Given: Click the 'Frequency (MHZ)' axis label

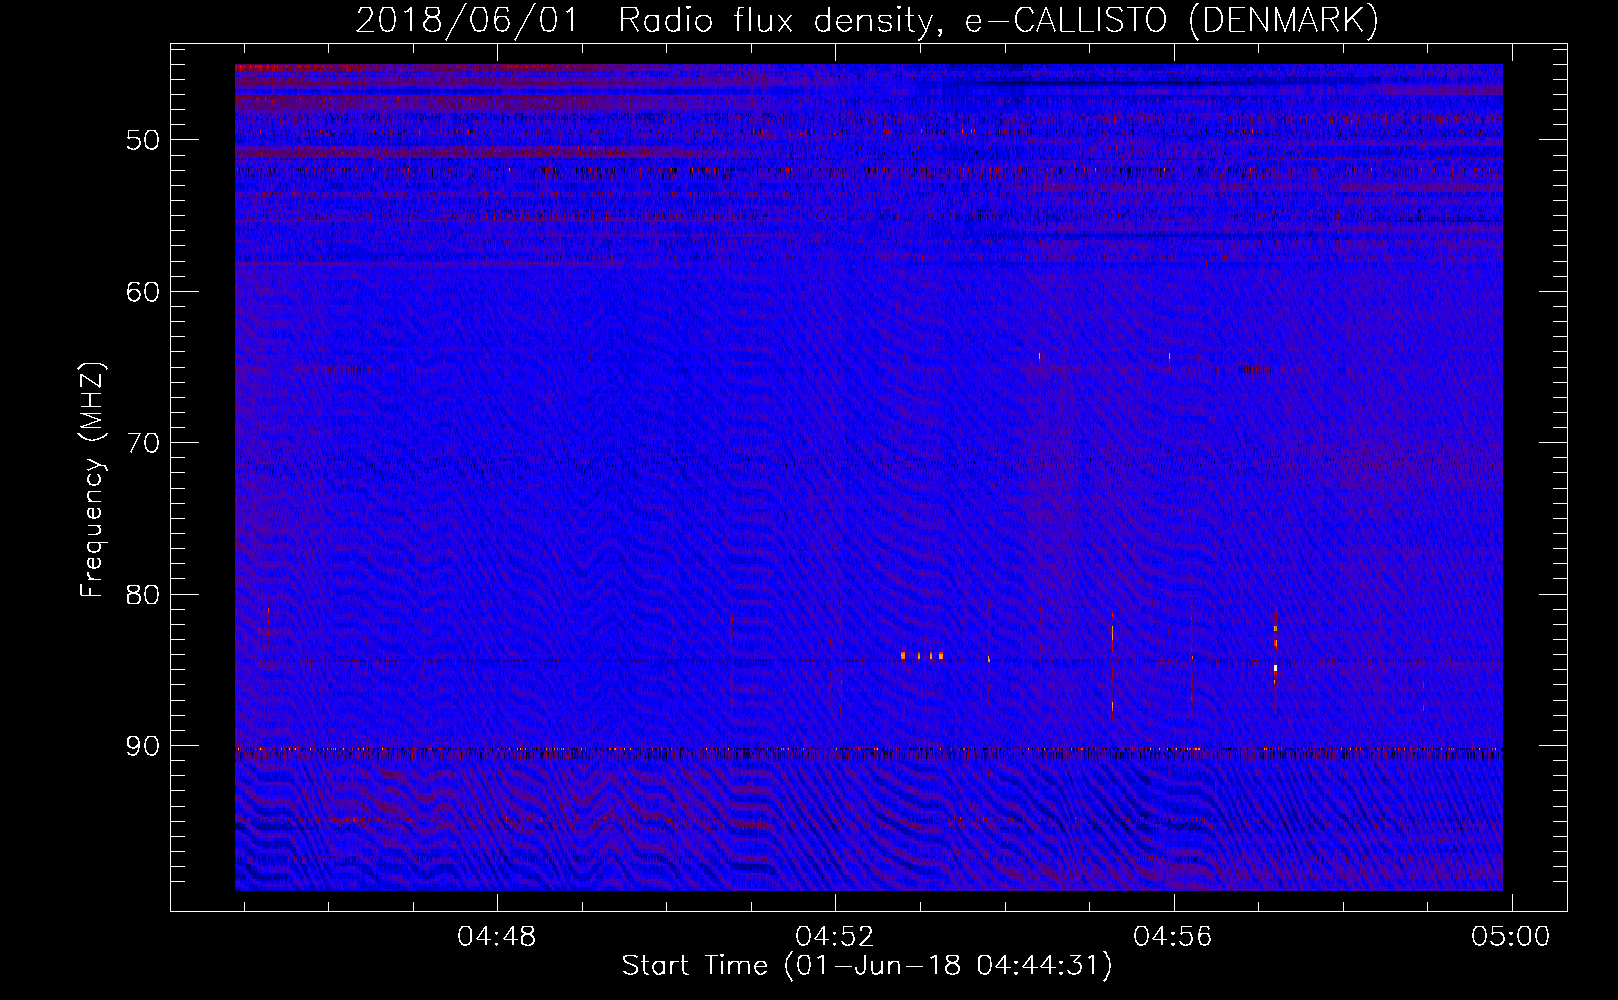Looking at the screenshot, I should 92,480.
